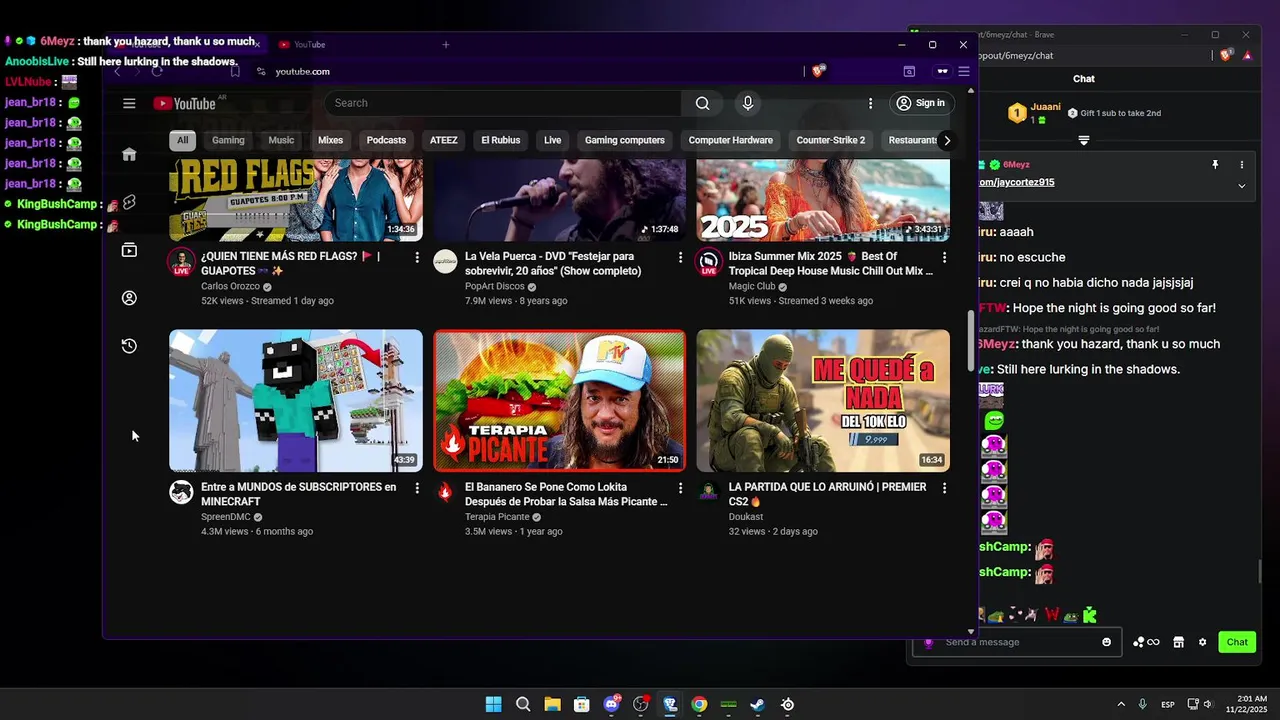This screenshot has width=1280, height=720.
Task: Select the Live filter chip
Action: [x=552, y=140]
